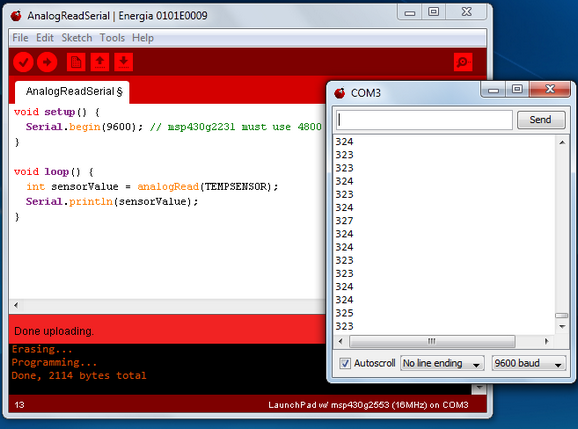Image resolution: width=578 pixels, height=429 pixels.
Task: Expand the No line ending dropdown
Action: tap(442, 363)
